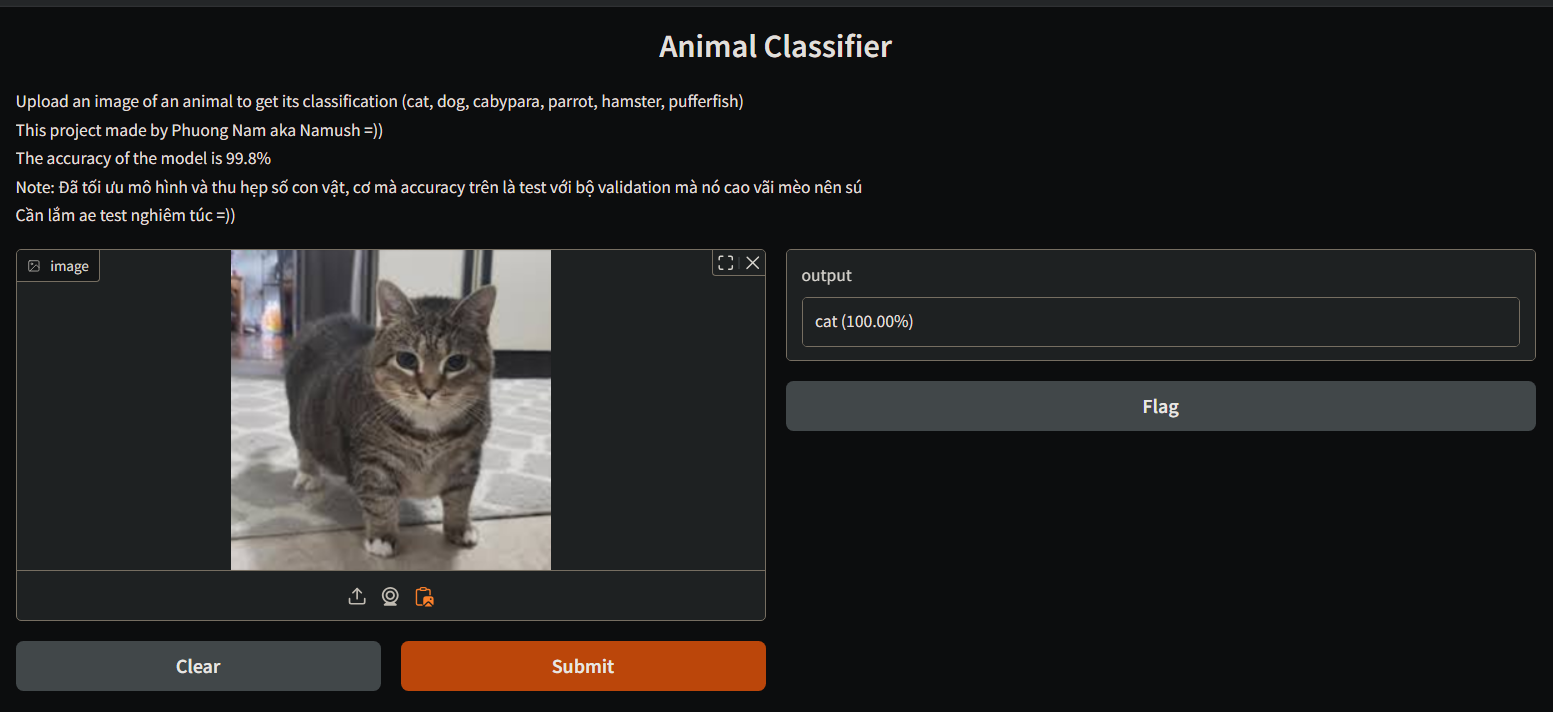Click the image panel label icon
This screenshot has height=712, width=1553.
[33, 265]
